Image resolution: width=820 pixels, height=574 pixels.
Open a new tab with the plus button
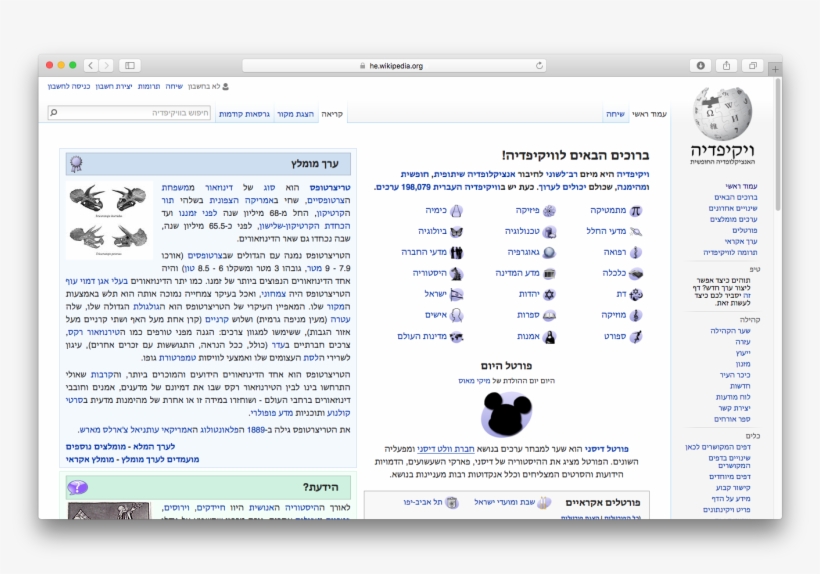775,68
